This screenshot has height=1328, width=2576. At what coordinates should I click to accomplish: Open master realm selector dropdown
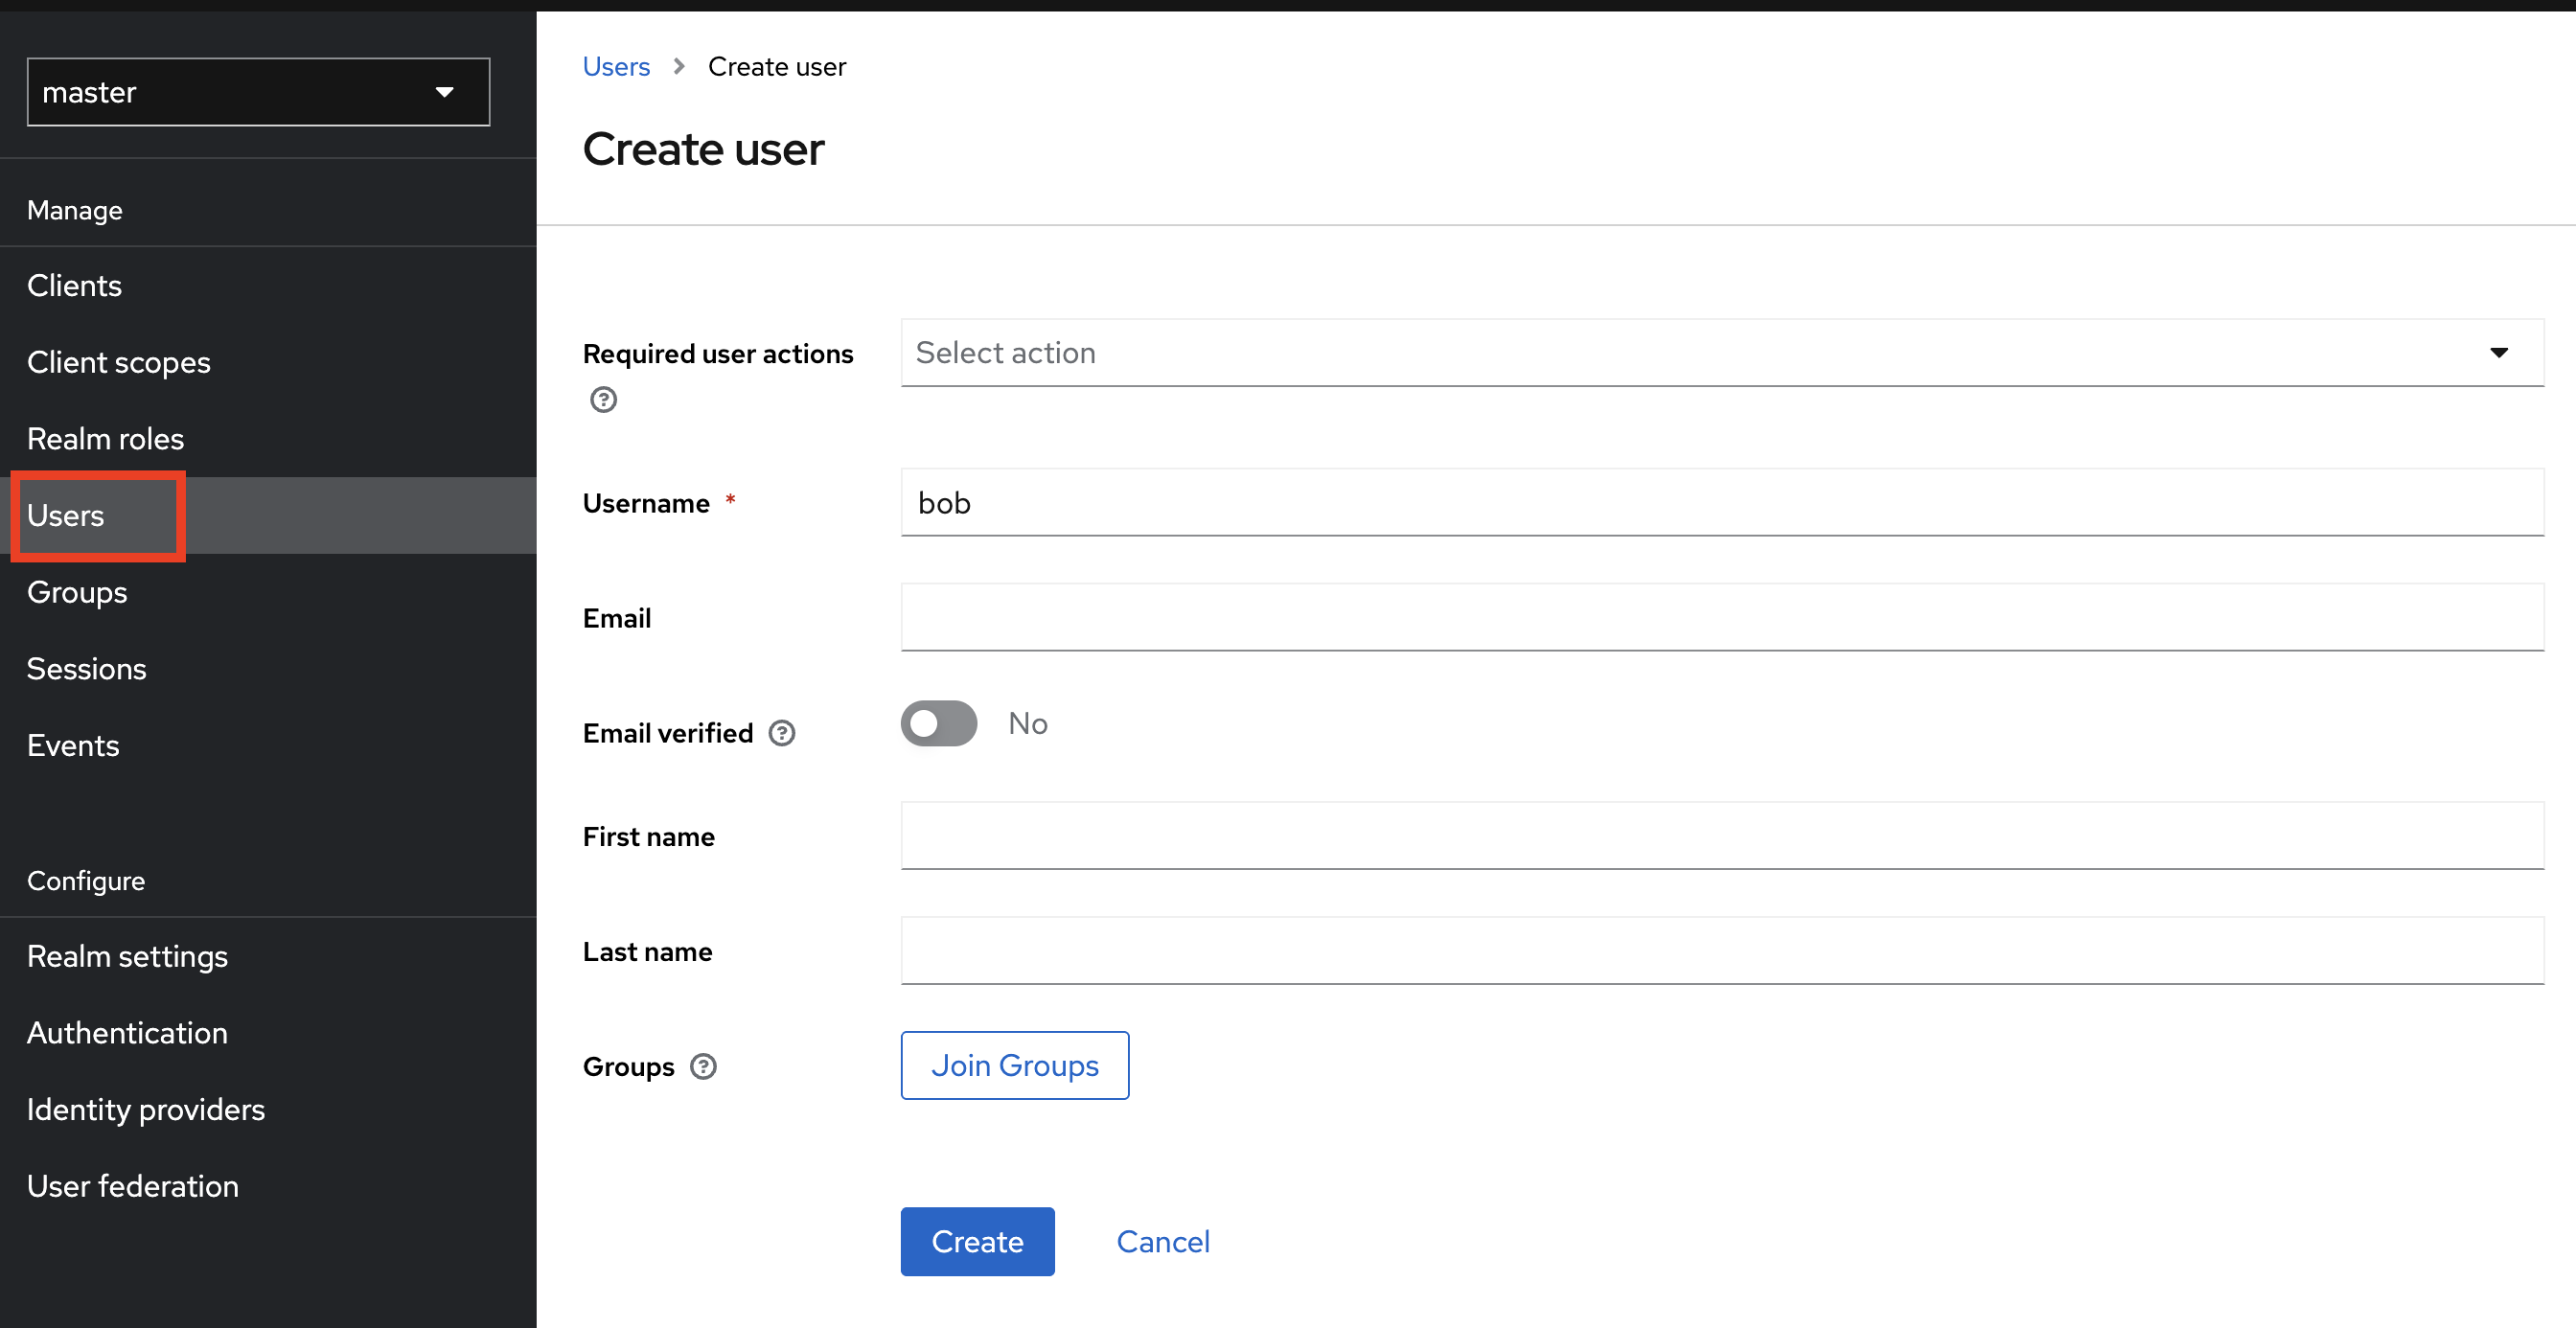tap(258, 92)
